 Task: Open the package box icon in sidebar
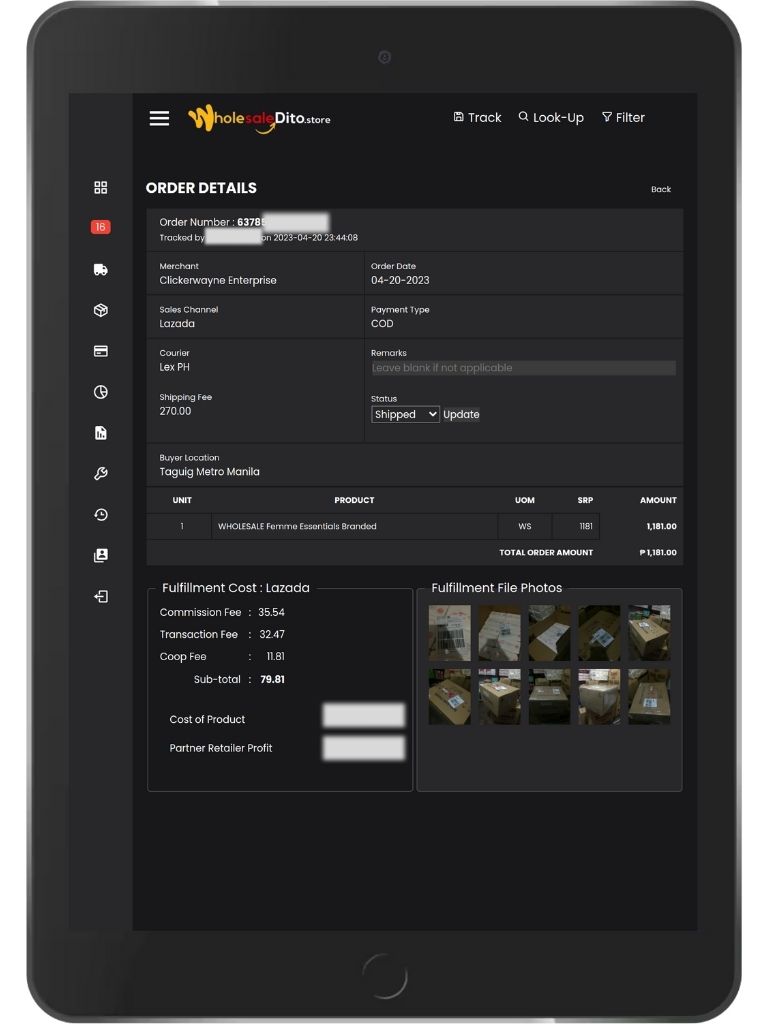click(x=101, y=311)
